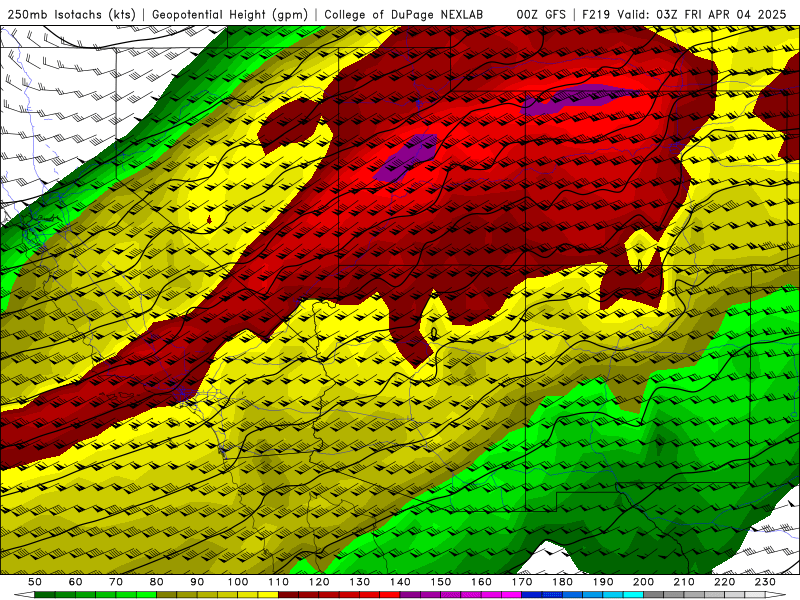Click the 140 label on the color scale

coord(400,582)
